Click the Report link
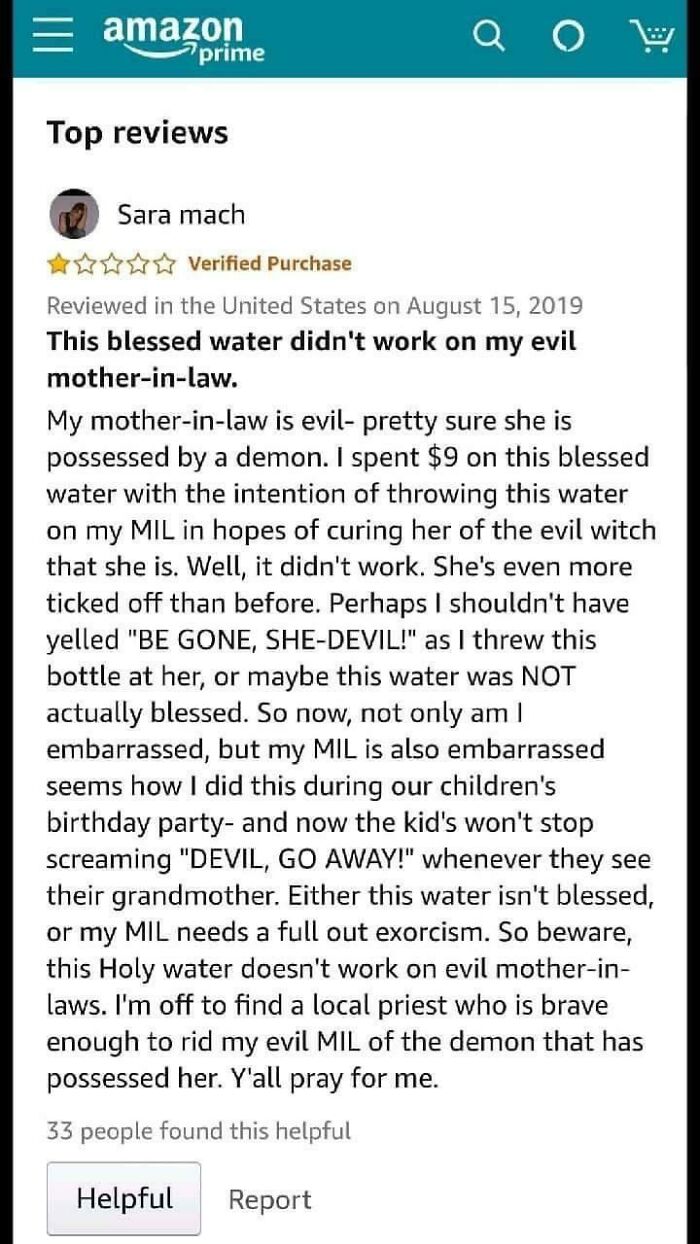Image resolution: width=700 pixels, height=1244 pixels. (270, 1198)
